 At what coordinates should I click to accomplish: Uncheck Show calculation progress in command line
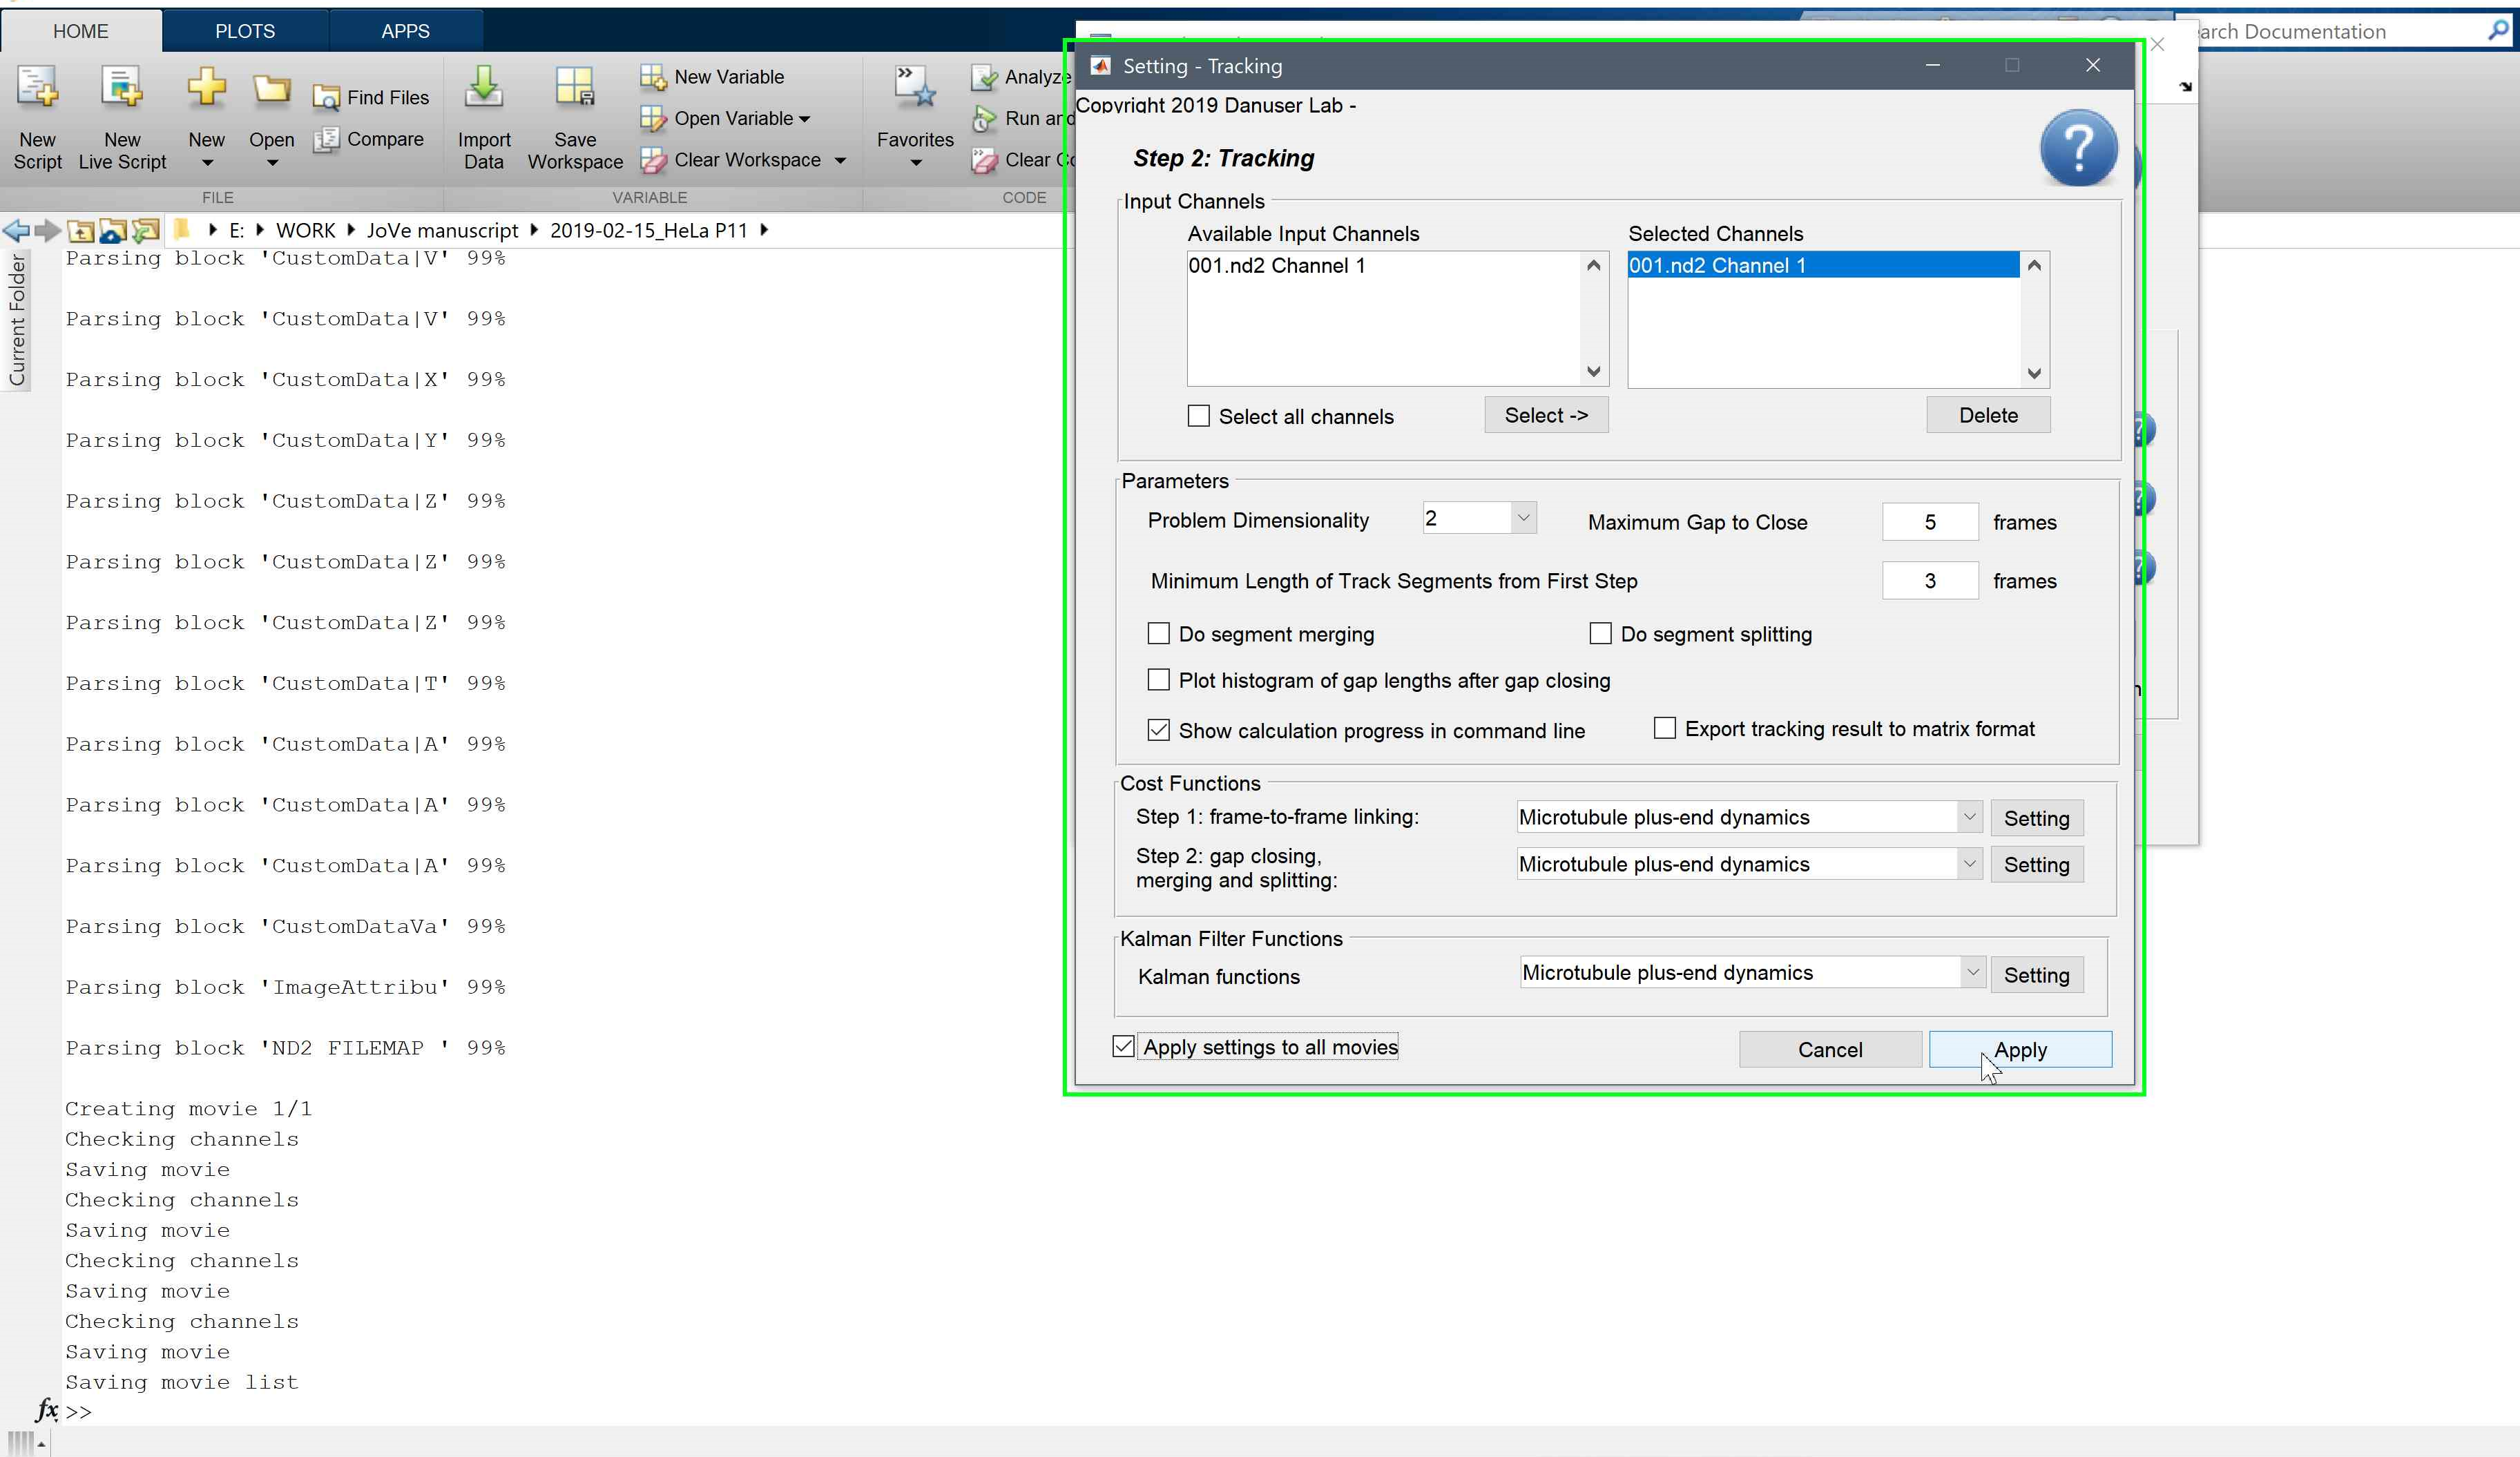pyautogui.click(x=1159, y=730)
